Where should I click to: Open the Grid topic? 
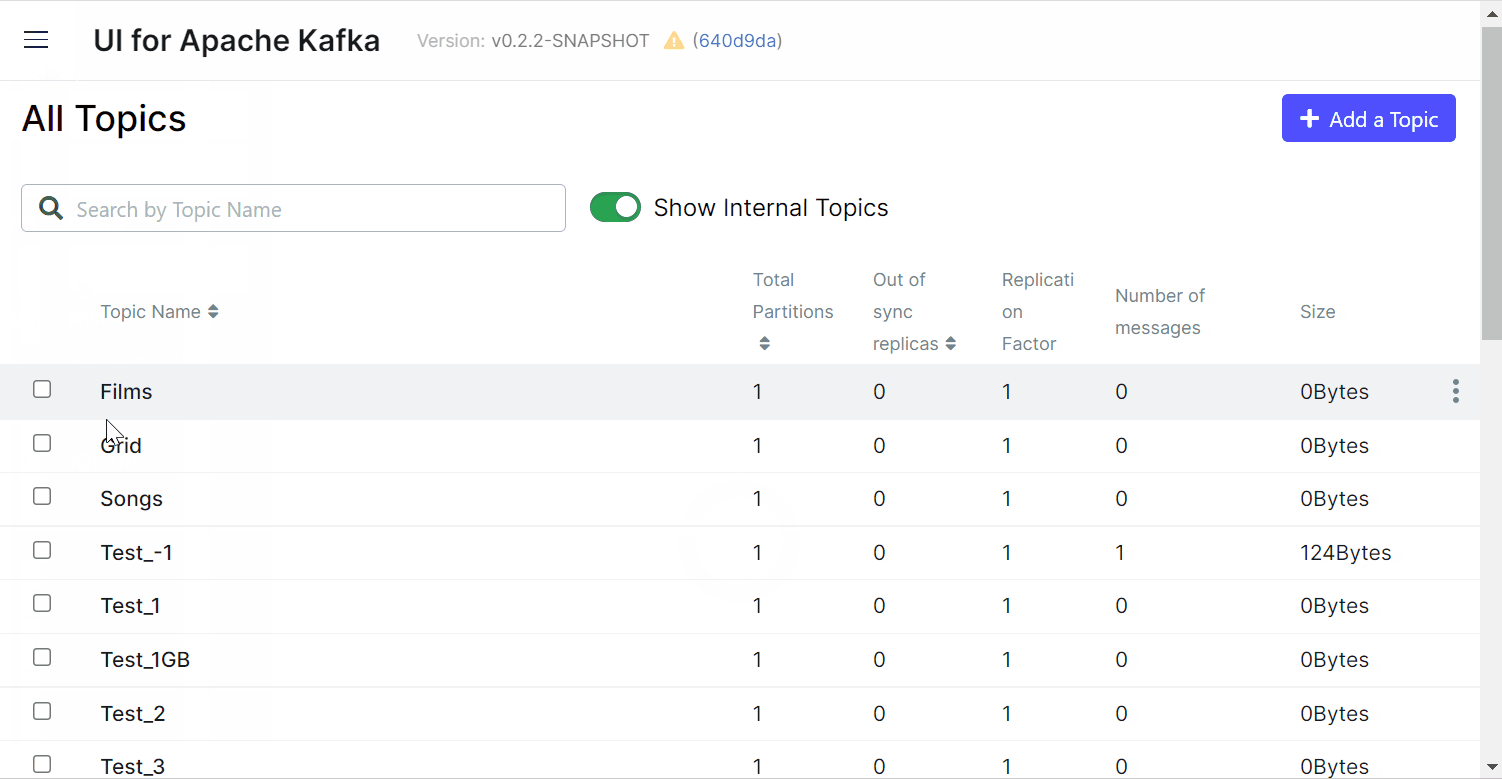click(121, 446)
